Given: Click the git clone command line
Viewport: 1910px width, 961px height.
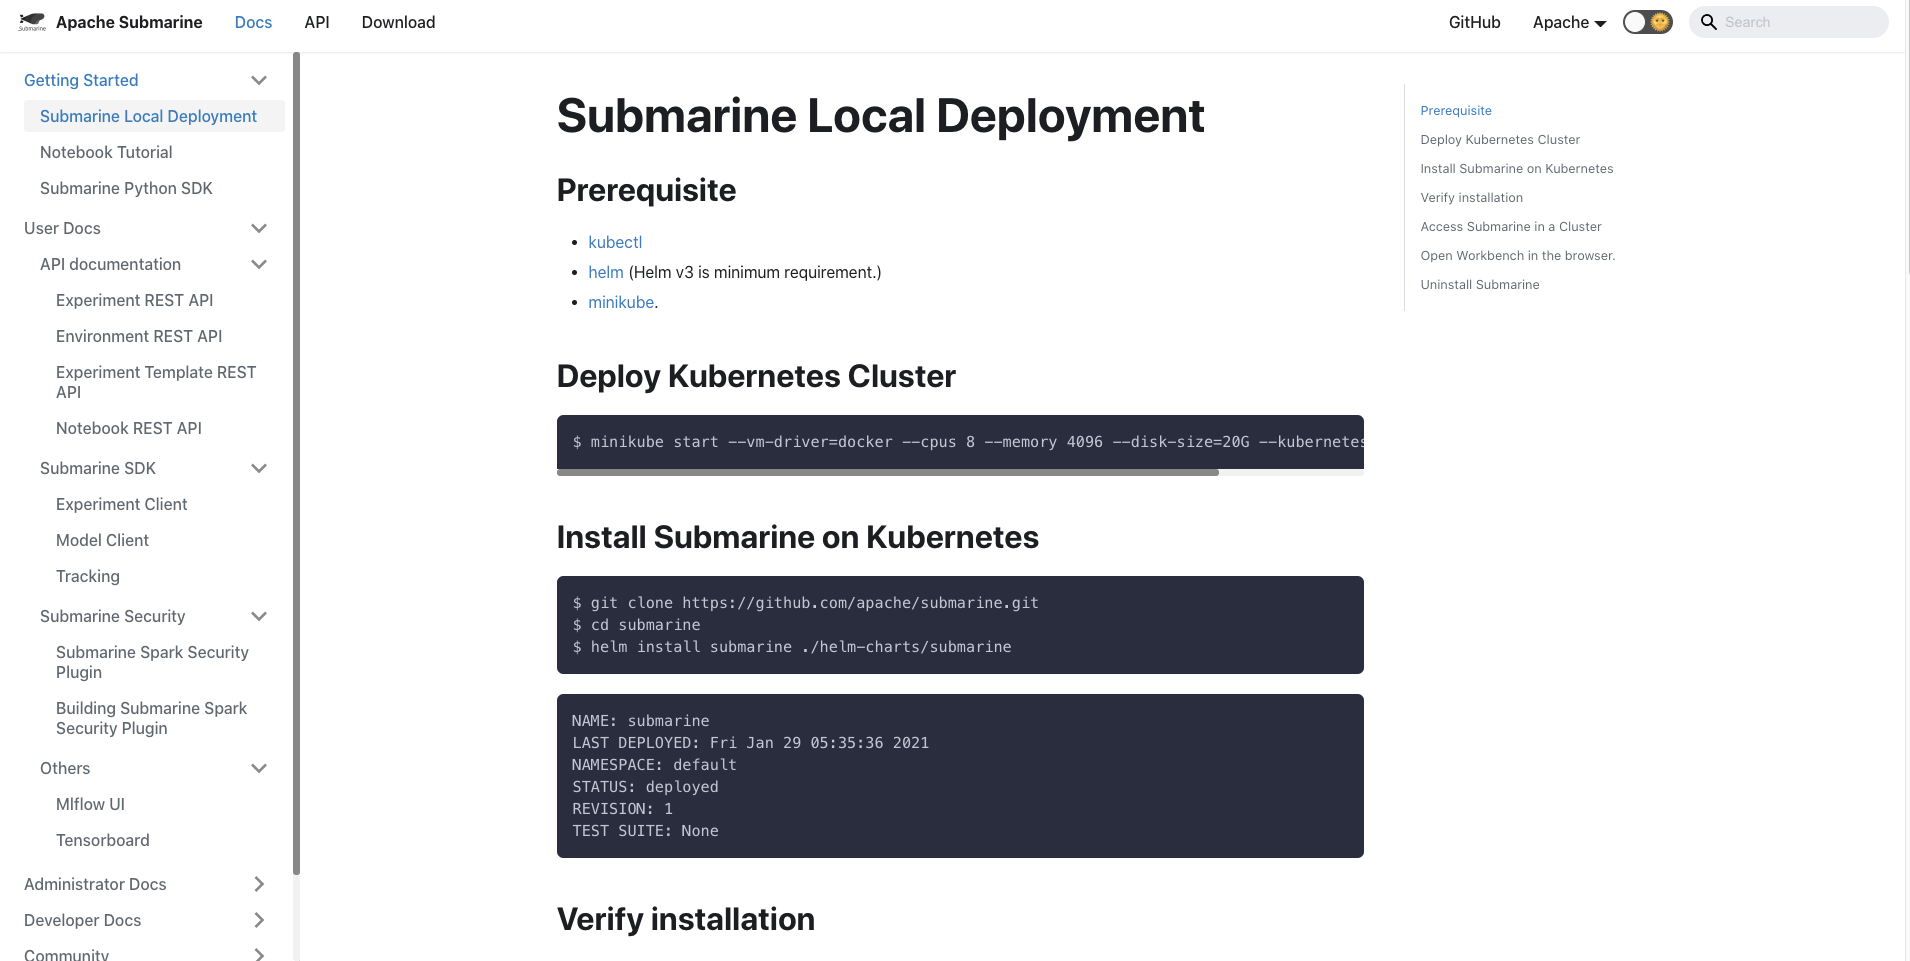Looking at the screenshot, I should pyautogui.click(x=806, y=603).
